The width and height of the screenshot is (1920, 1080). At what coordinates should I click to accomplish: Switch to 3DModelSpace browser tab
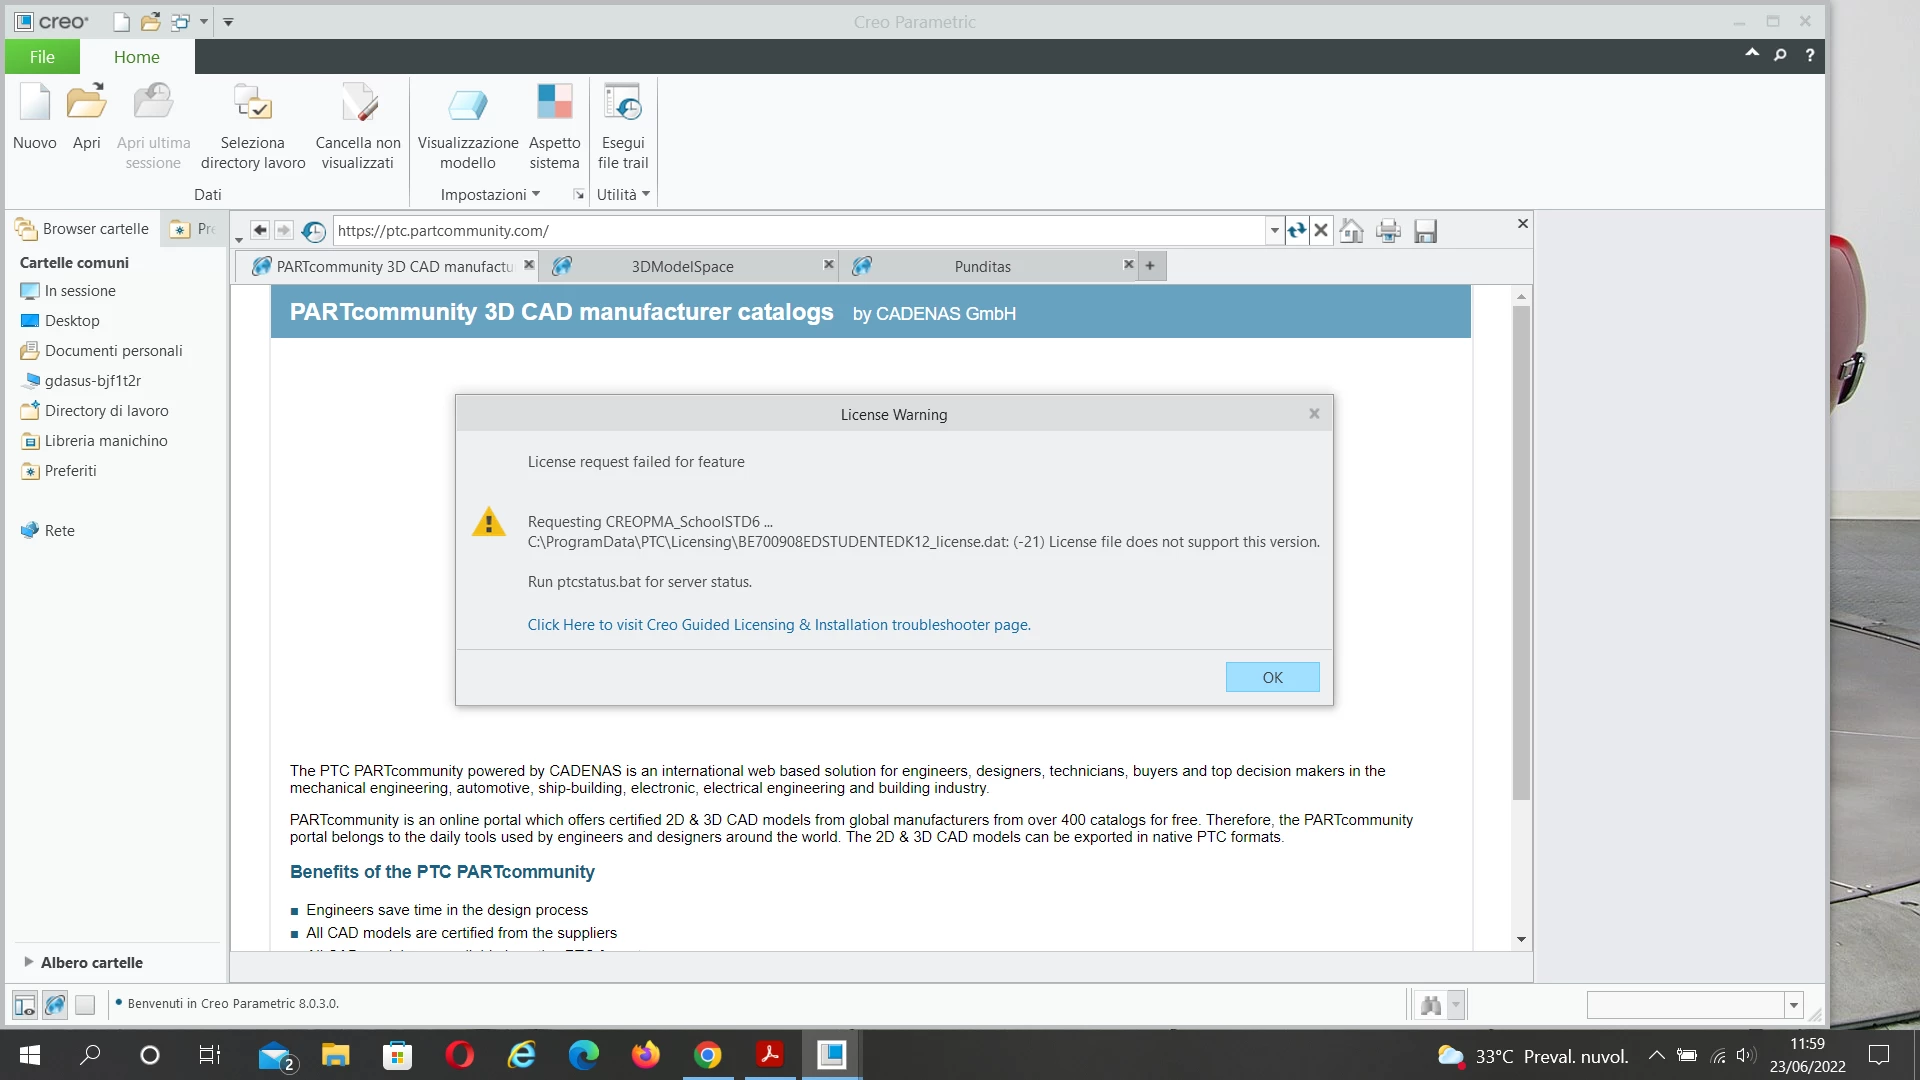tap(682, 266)
